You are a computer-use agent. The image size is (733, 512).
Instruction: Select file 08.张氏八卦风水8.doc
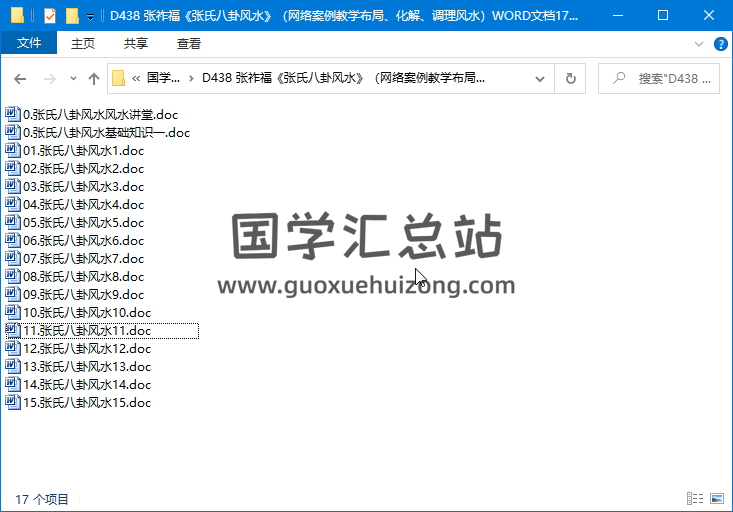pos(75,276)
